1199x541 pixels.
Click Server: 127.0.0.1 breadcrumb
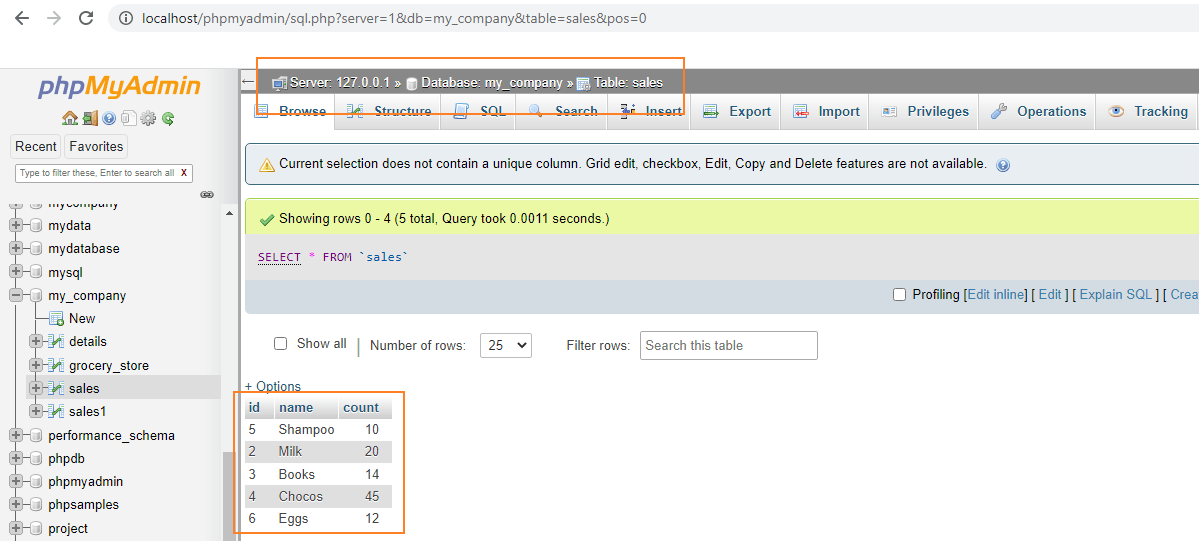[x=340, y=83]
